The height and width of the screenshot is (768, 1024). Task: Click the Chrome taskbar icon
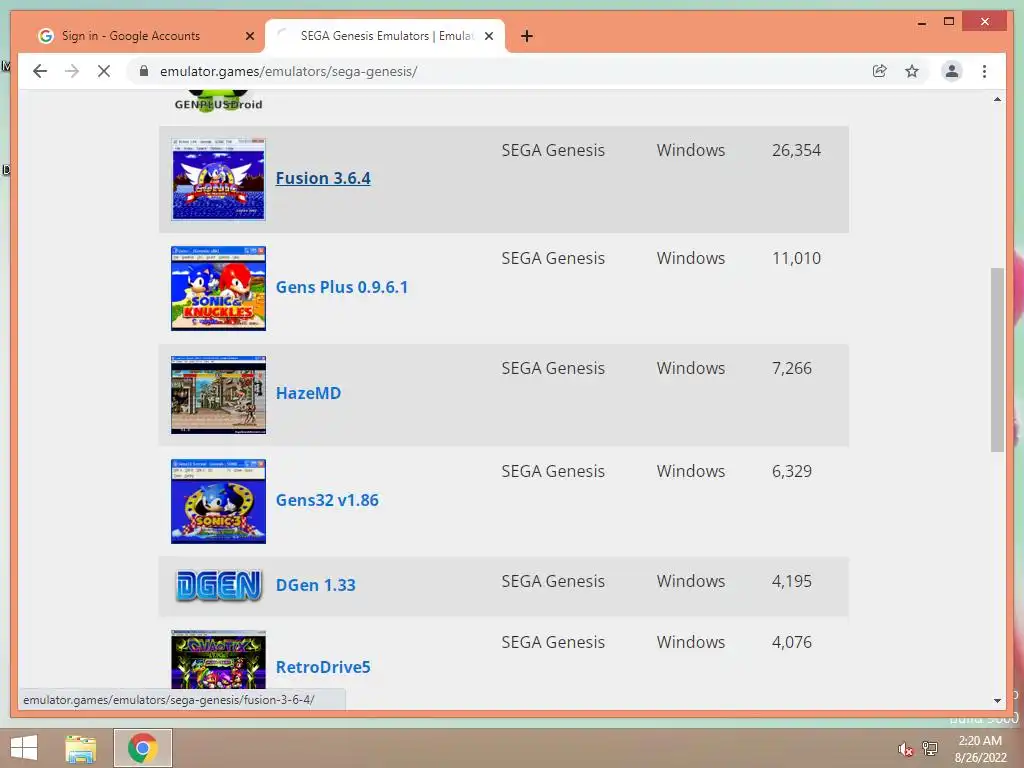[142, 748]
